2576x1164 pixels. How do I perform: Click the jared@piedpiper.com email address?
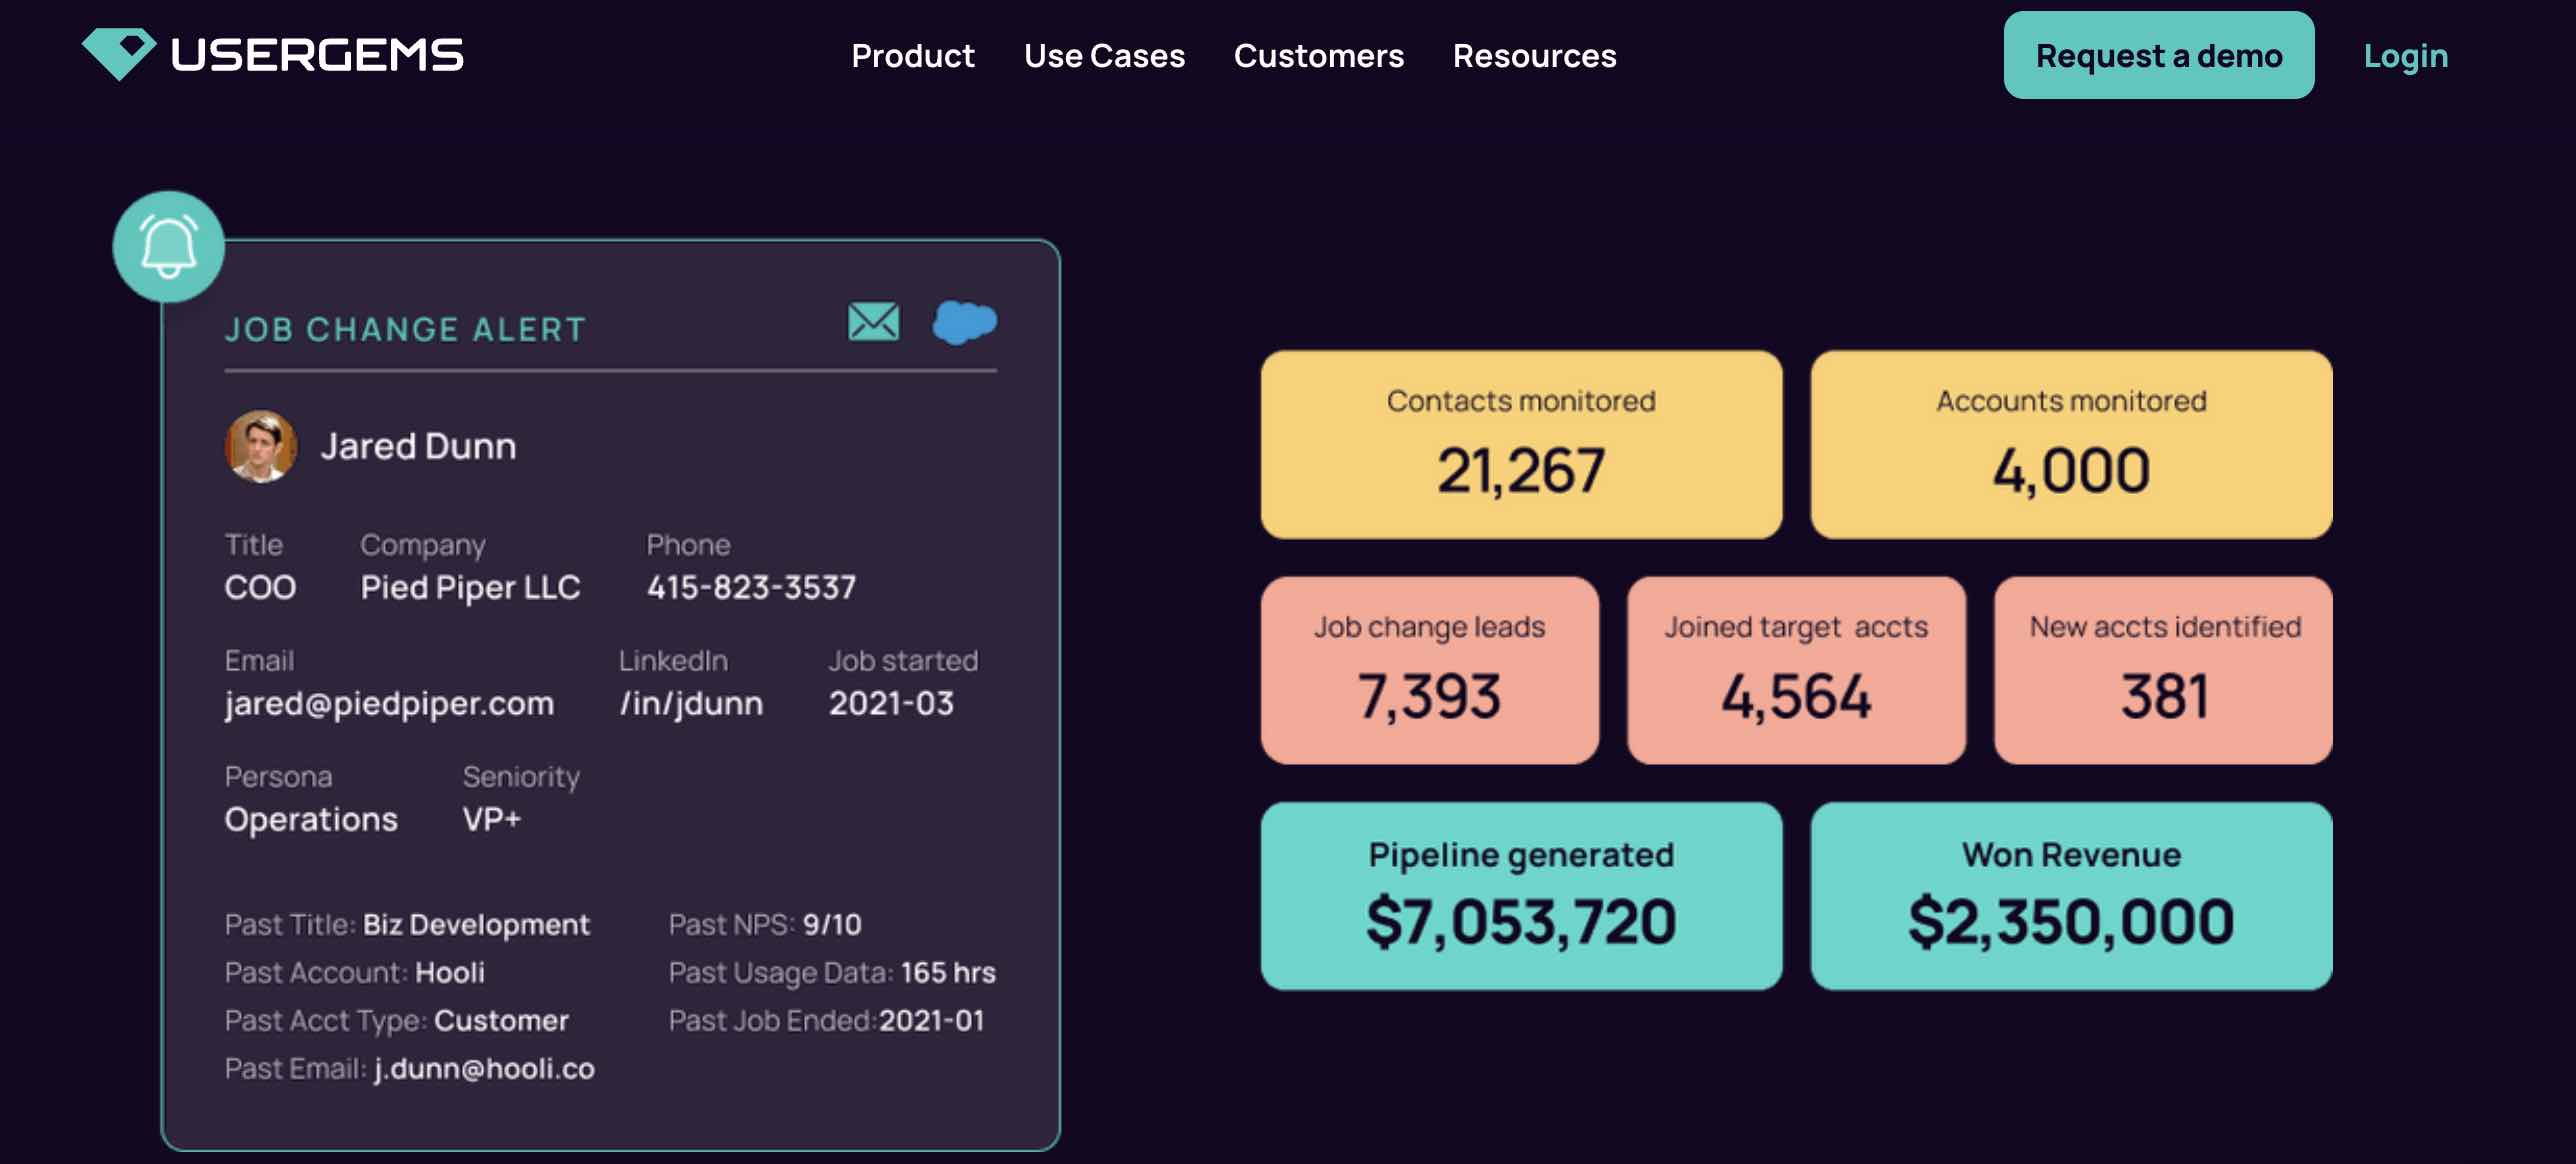coord(389,704)
